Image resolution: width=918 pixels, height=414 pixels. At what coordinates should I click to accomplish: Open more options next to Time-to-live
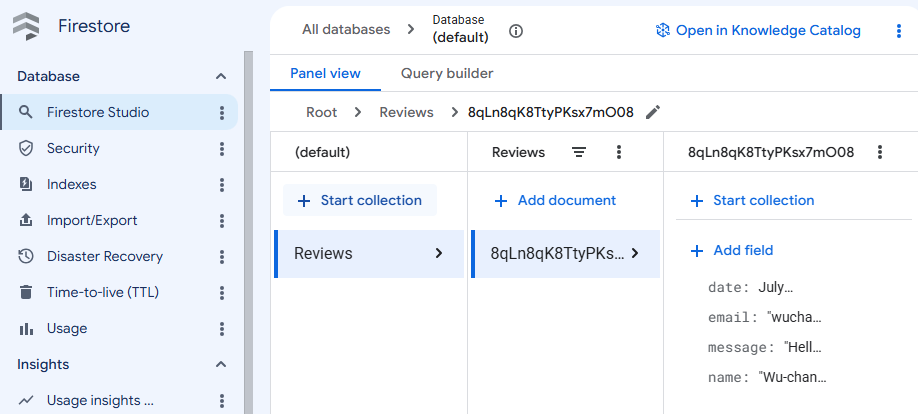[x=222, y=292]
